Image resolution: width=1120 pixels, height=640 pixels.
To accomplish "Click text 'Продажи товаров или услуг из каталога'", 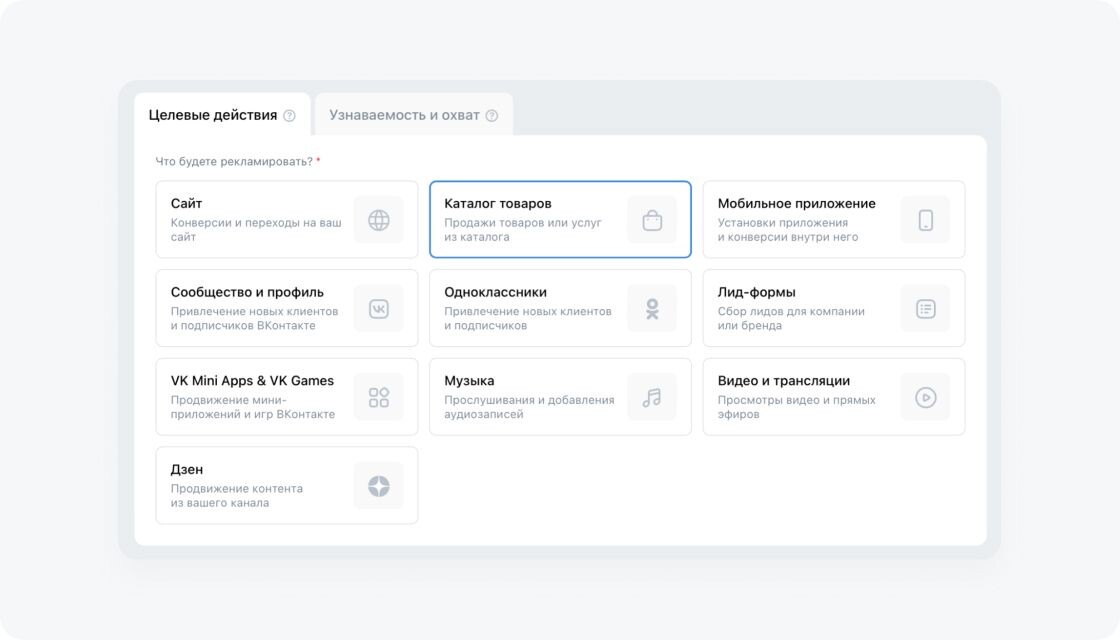I will point(523,229).
